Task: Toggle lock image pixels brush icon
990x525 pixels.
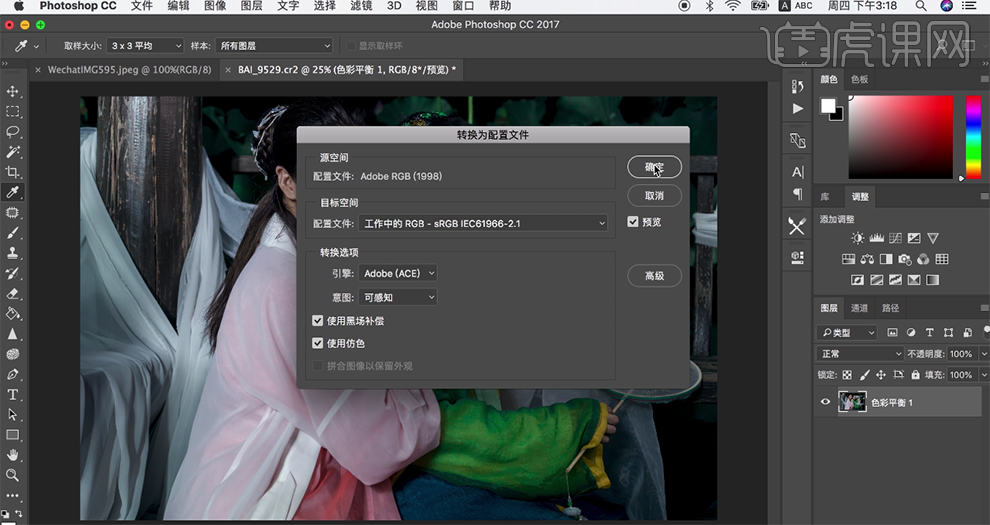Action: pos(864,375)
